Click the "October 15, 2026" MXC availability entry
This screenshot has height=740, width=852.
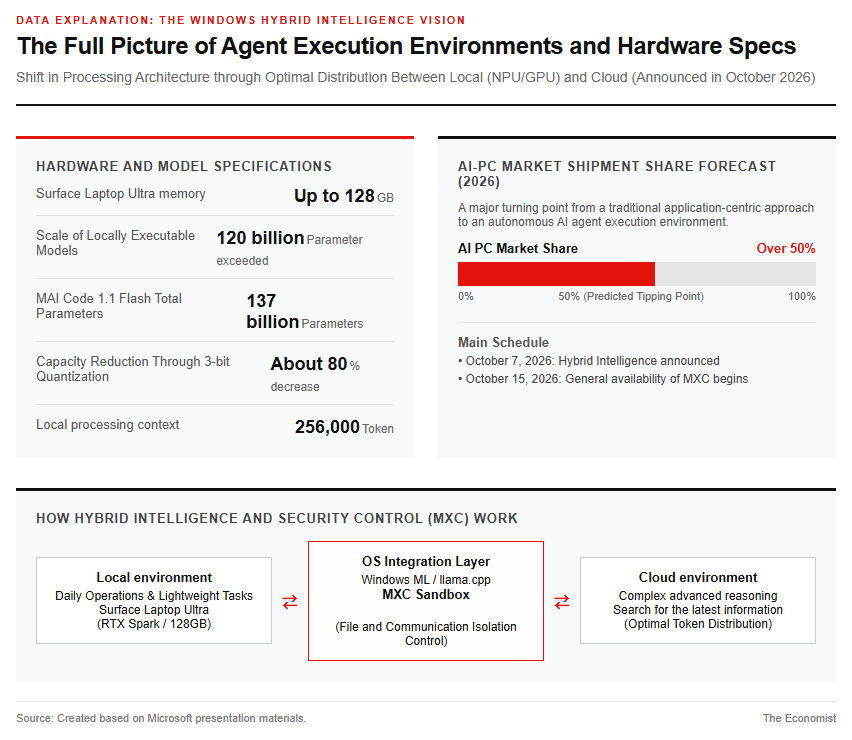(x=603, y=379)
